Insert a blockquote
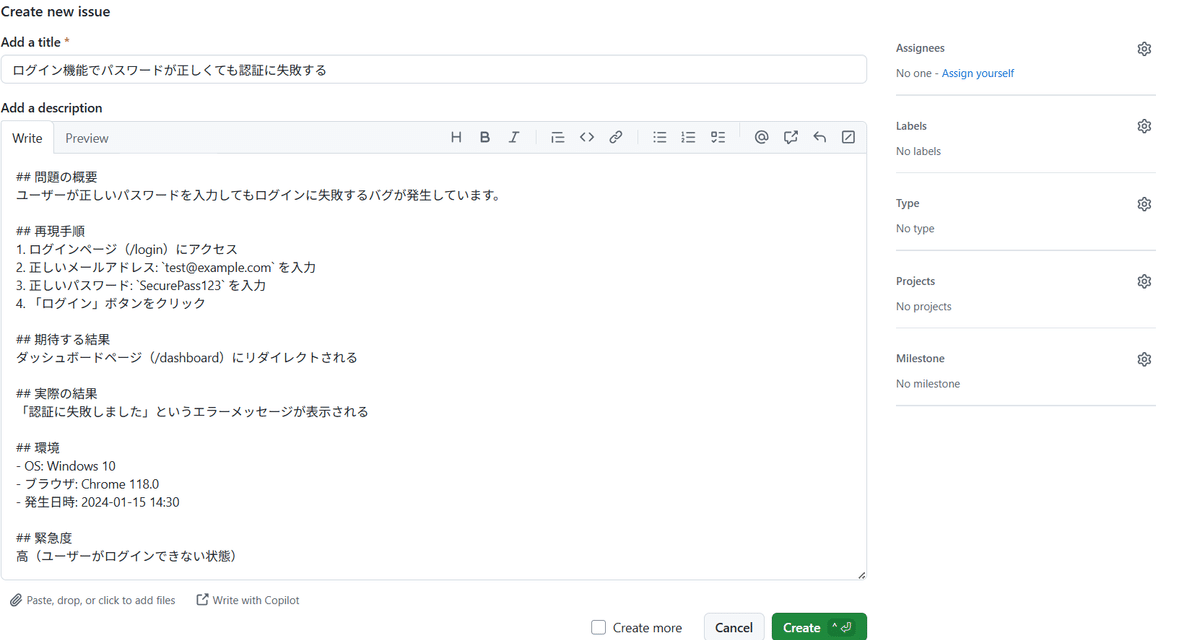The height and width of the screenshot is (640, 1200). pos(557,137)
